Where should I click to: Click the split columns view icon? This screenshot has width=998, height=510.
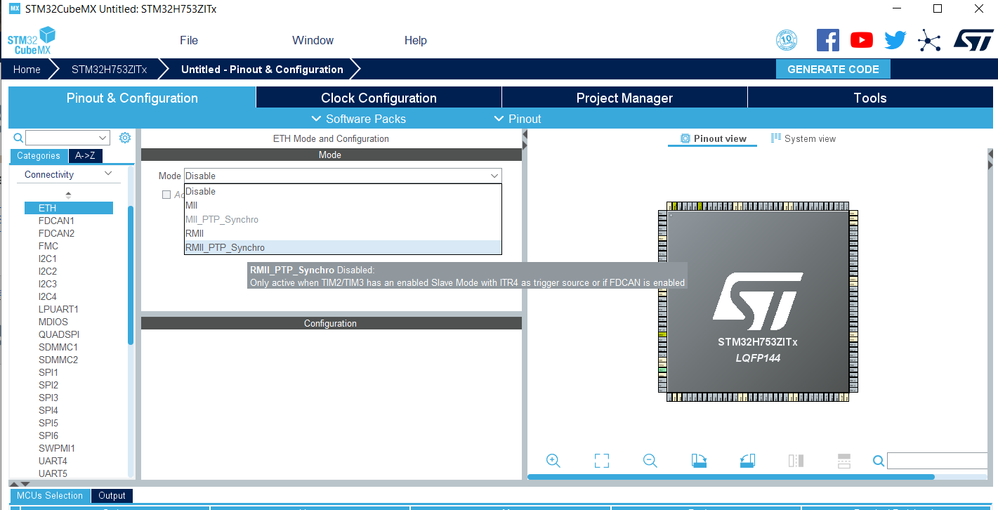(796, 461)
